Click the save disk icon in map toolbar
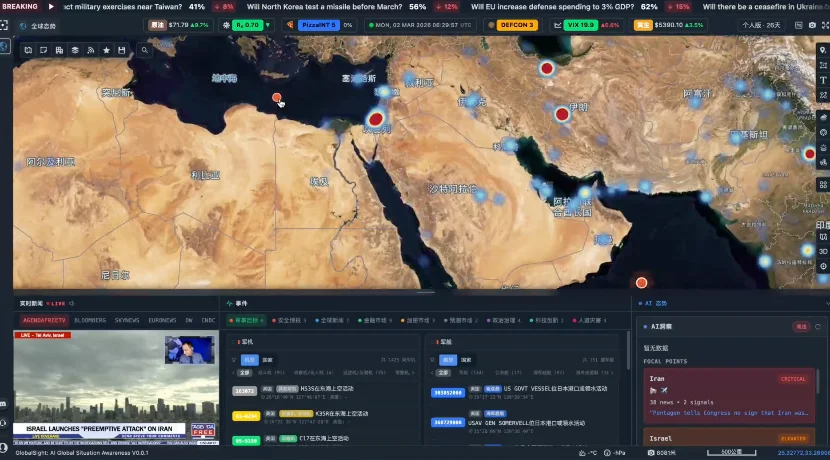830x460 pixels. click(121, 49)
